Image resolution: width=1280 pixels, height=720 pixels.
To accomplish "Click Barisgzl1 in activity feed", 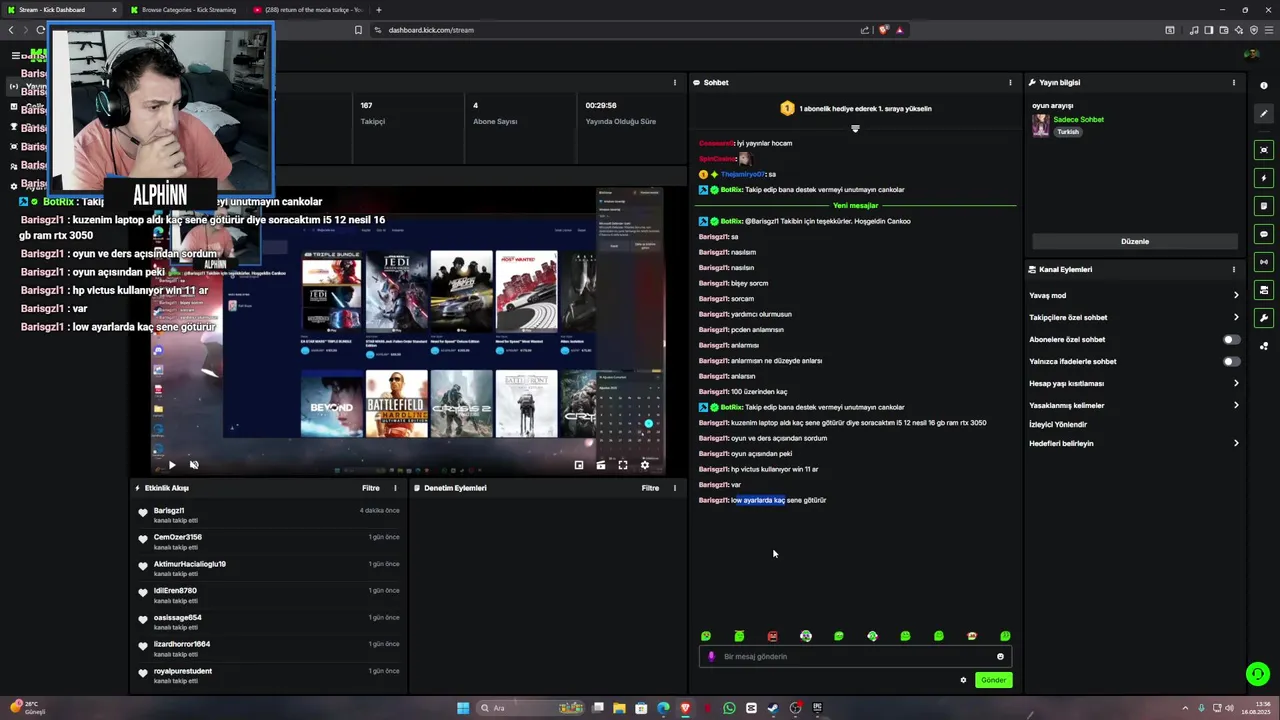I will tap(169, 511).
